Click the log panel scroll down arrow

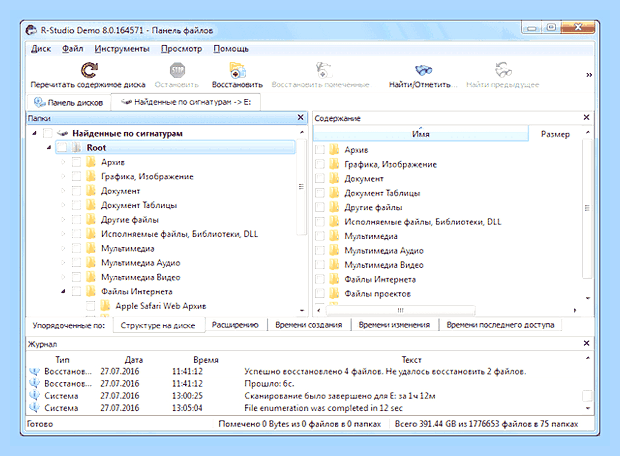point(588,408)
